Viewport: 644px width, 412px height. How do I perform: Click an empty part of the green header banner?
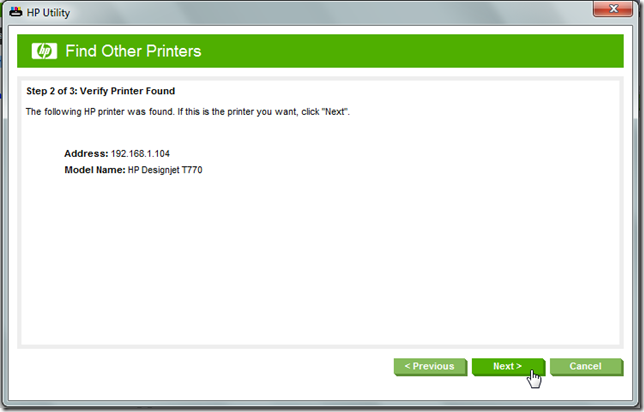click(411, 51)
